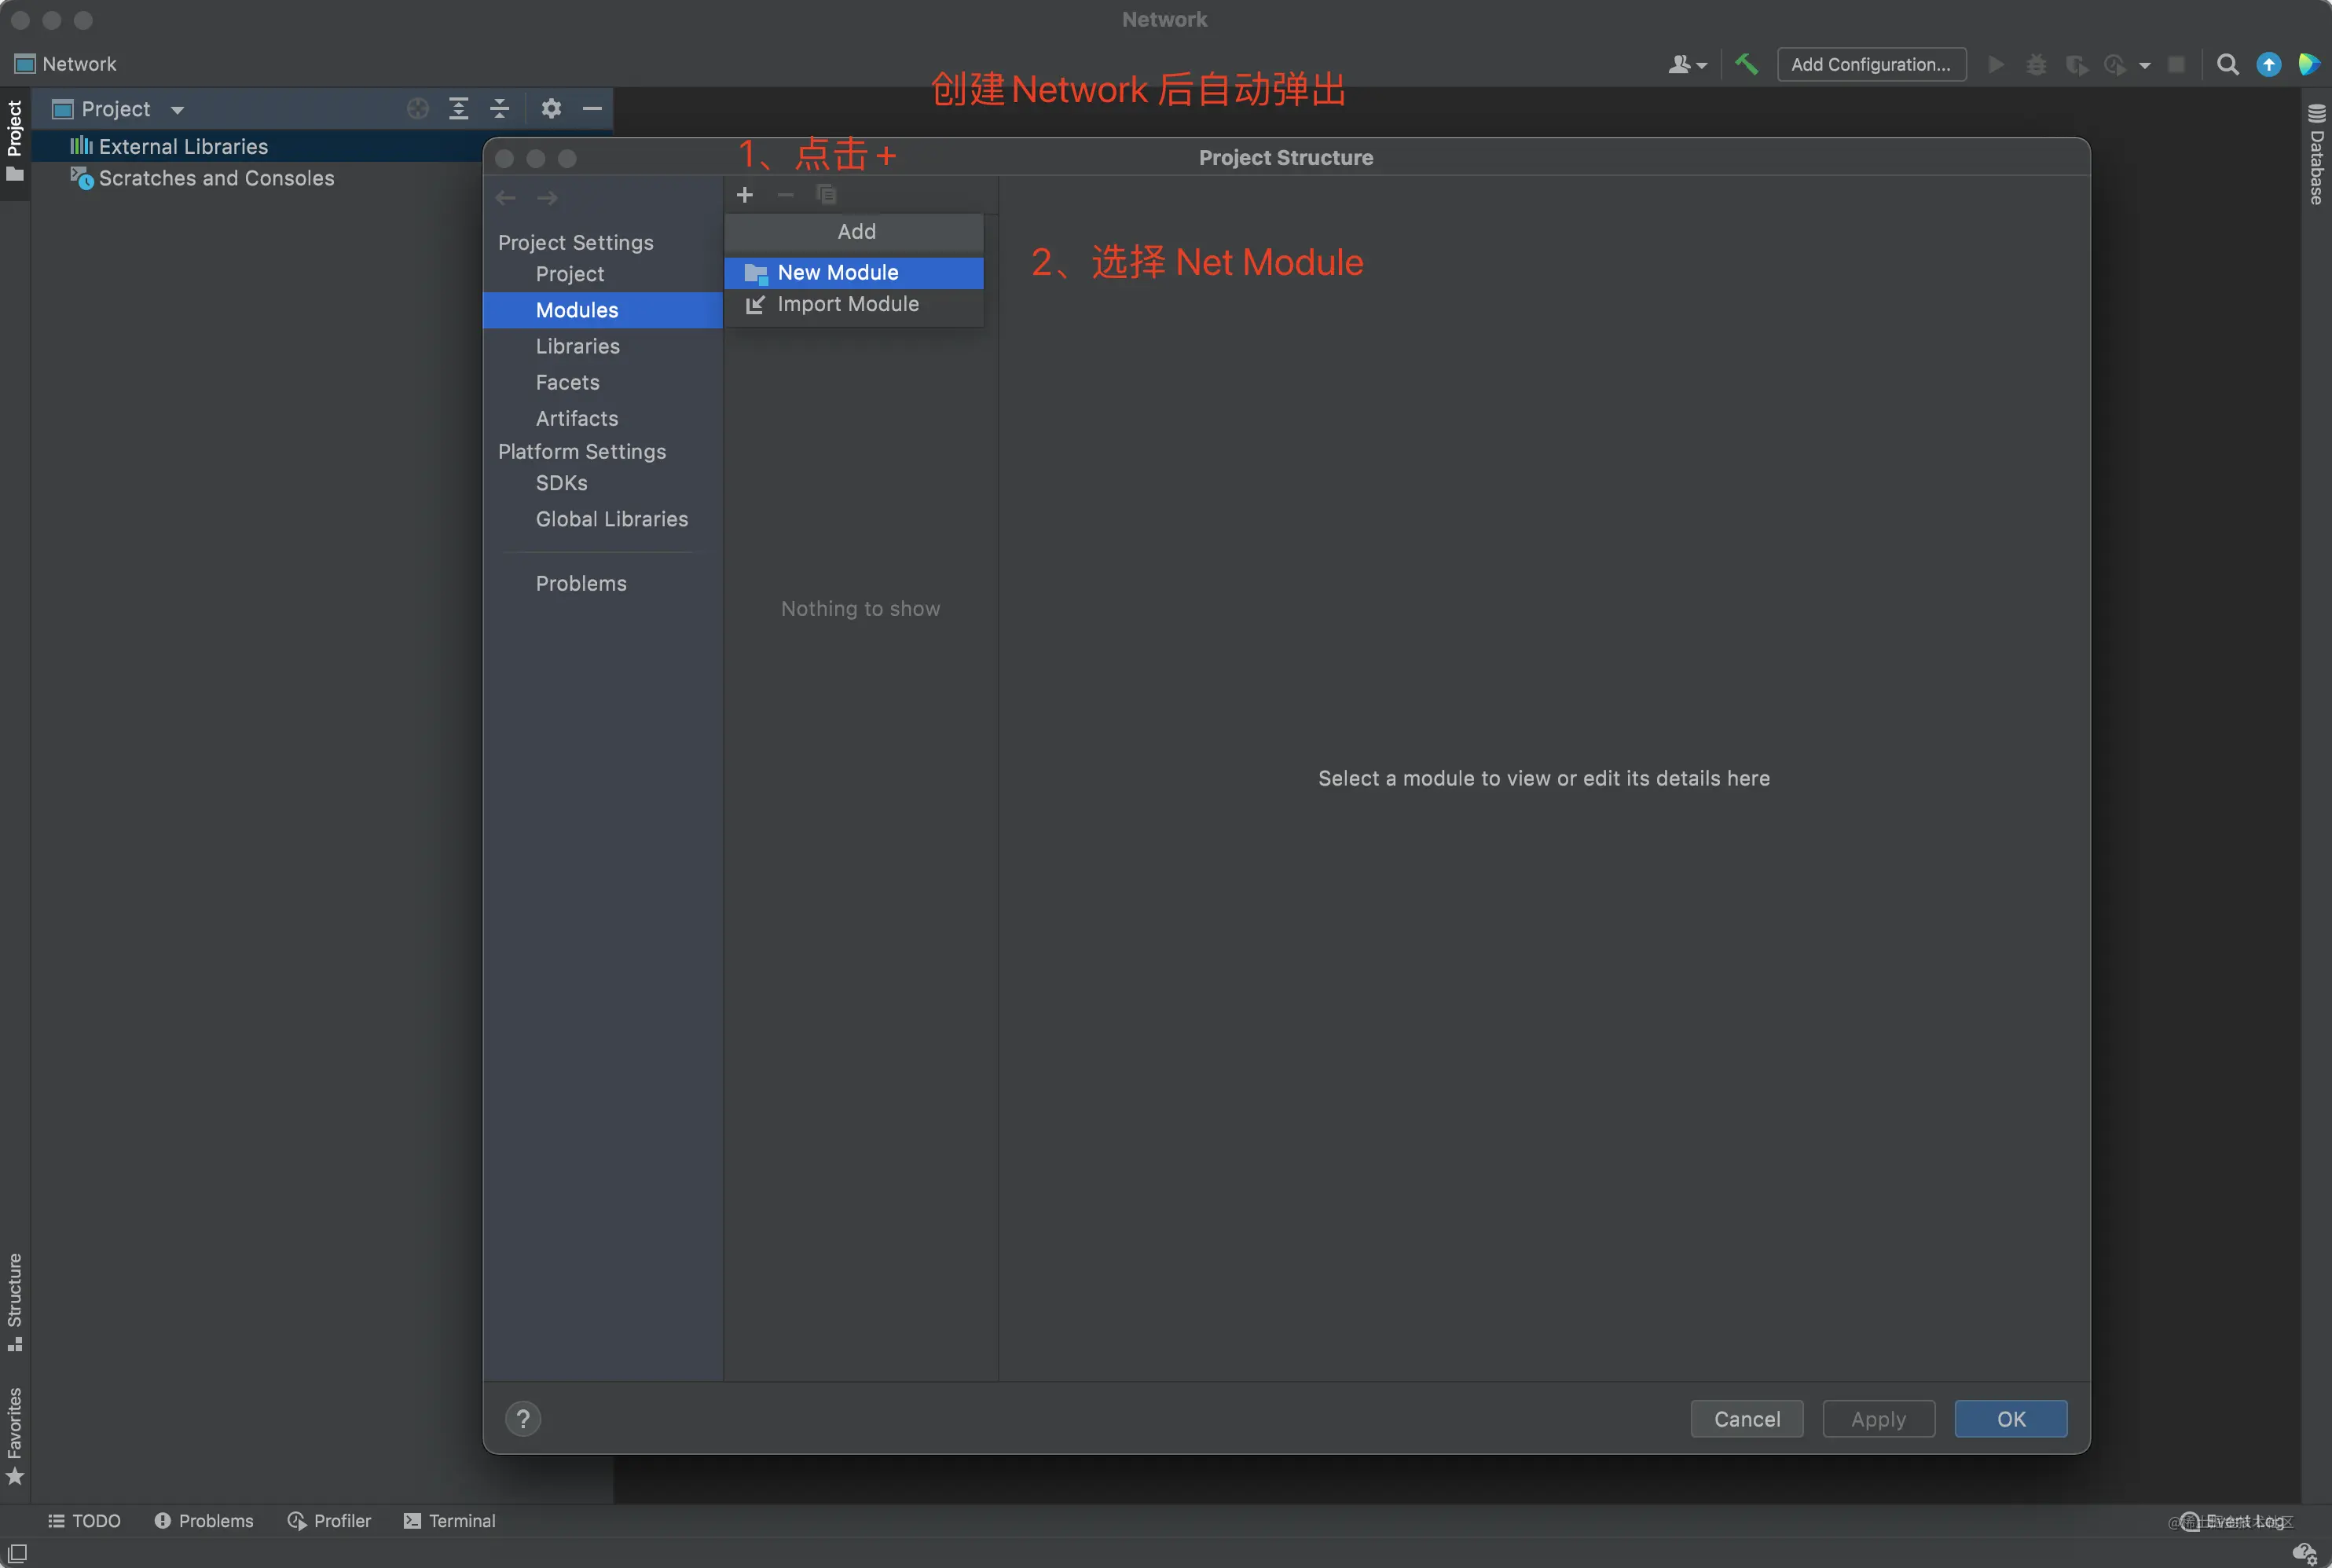Click the Stop square icon in toolbar

[2176, 65]
